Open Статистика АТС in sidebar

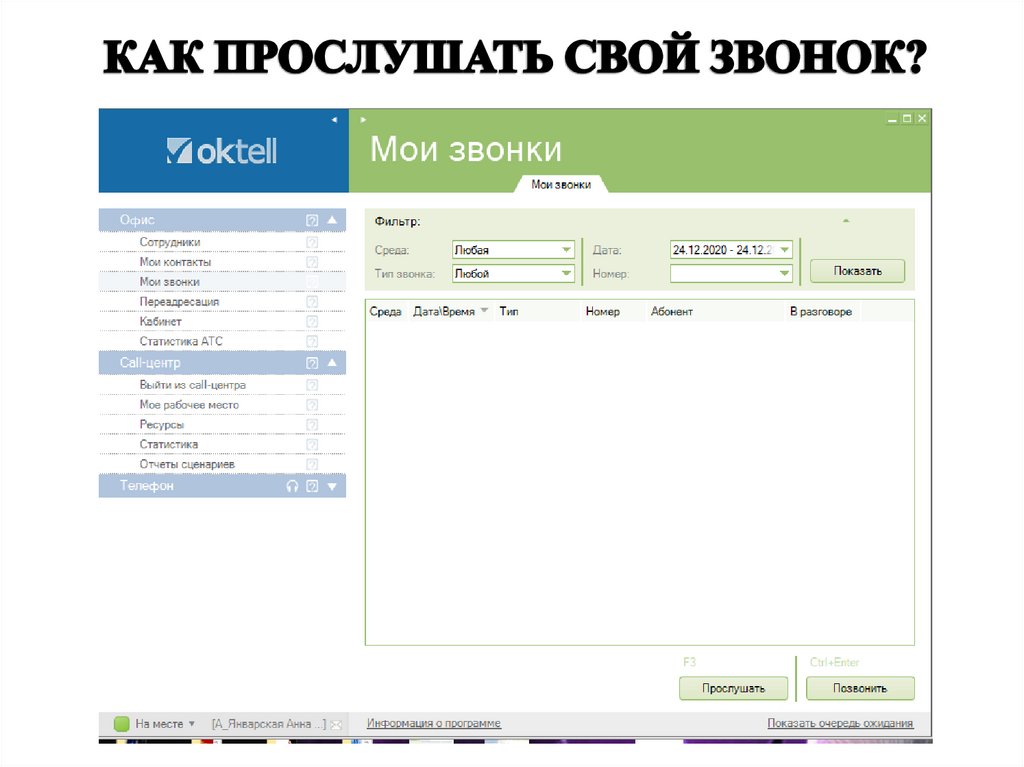[x=181, y=341]
